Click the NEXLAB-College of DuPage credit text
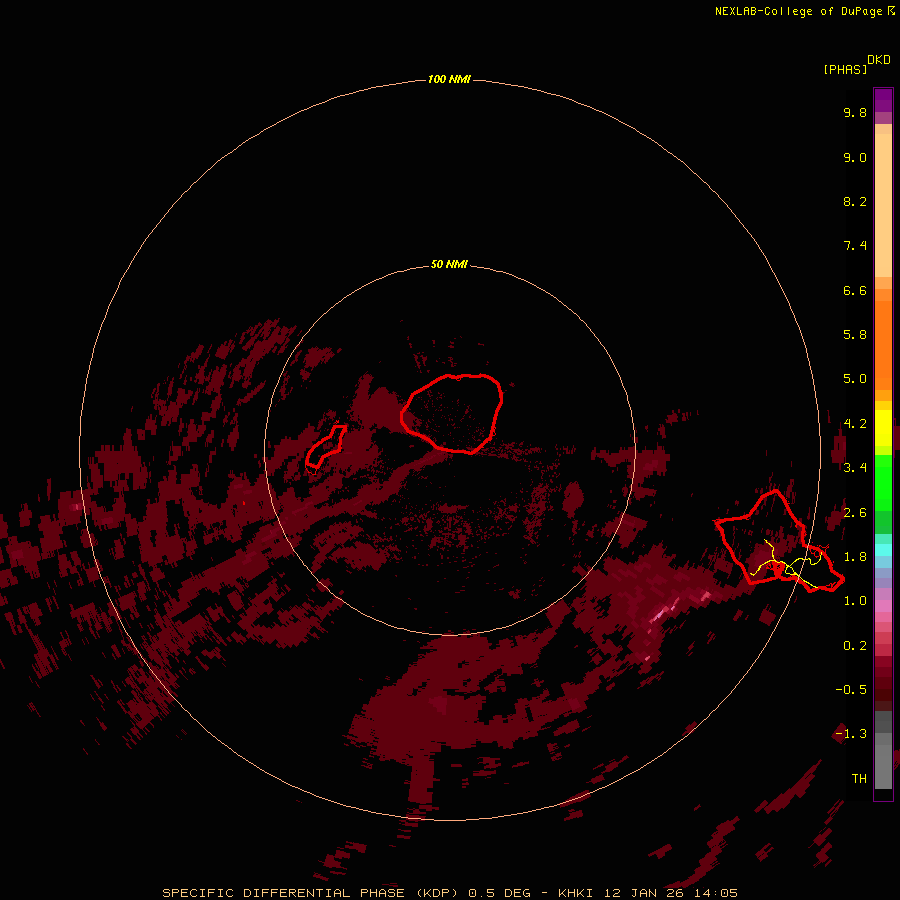900x900 pixels. coord(804,11)
